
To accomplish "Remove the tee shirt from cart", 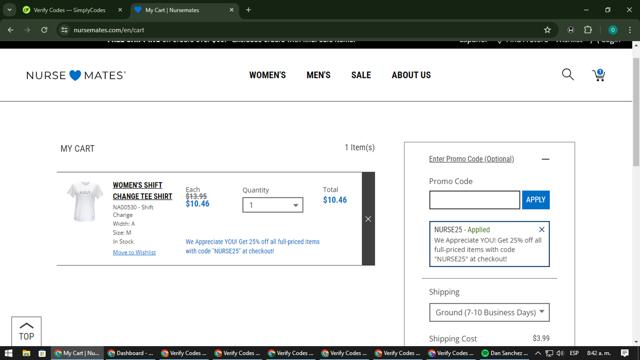I will pyautogui.click(x=368, y=219).
